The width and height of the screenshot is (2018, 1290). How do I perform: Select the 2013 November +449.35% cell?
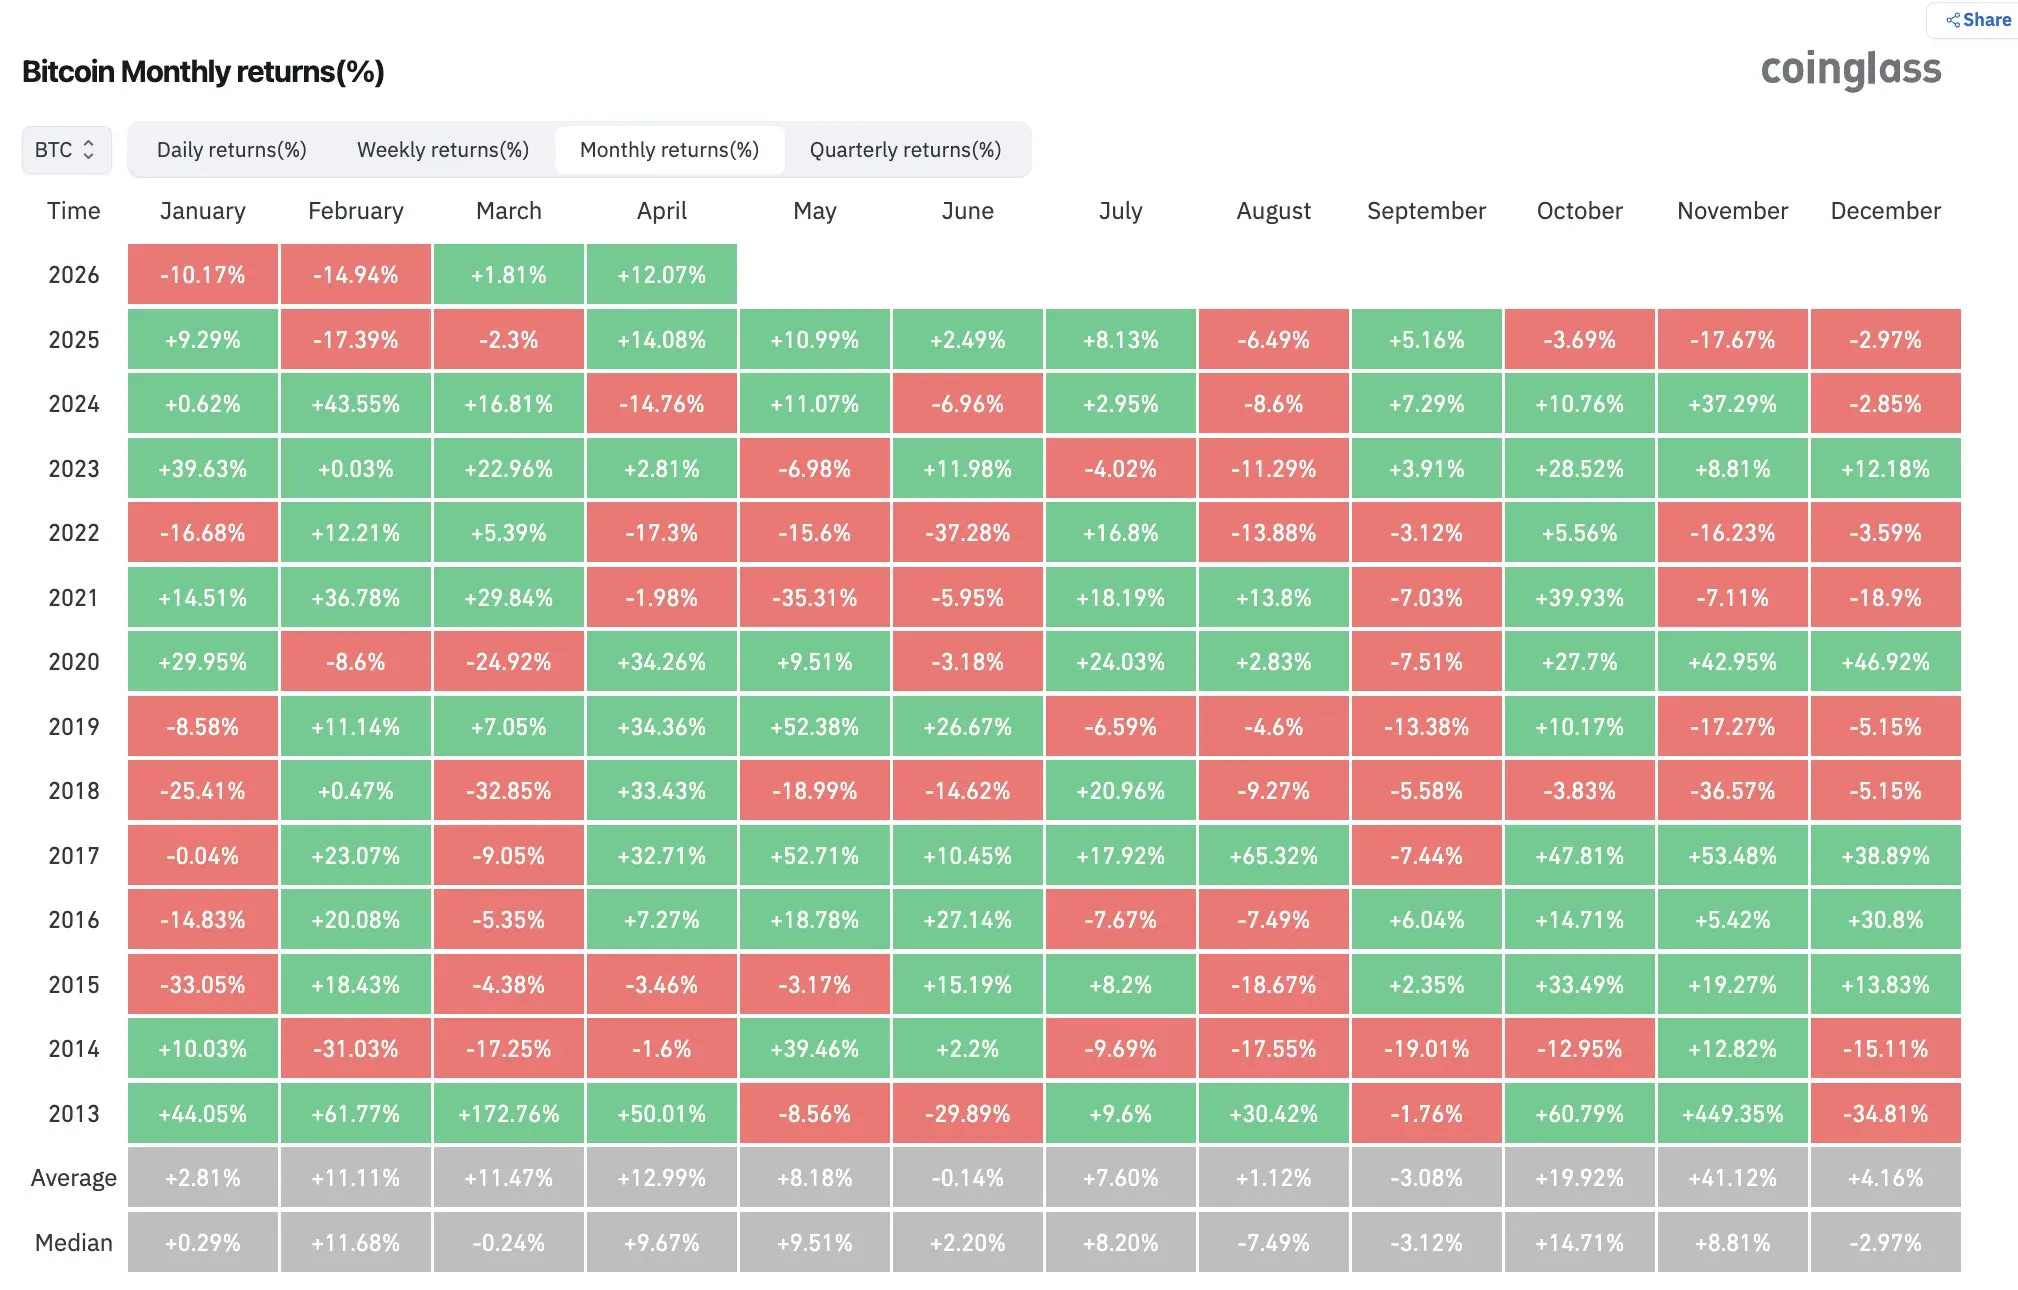click(x=1733, y=1113)
